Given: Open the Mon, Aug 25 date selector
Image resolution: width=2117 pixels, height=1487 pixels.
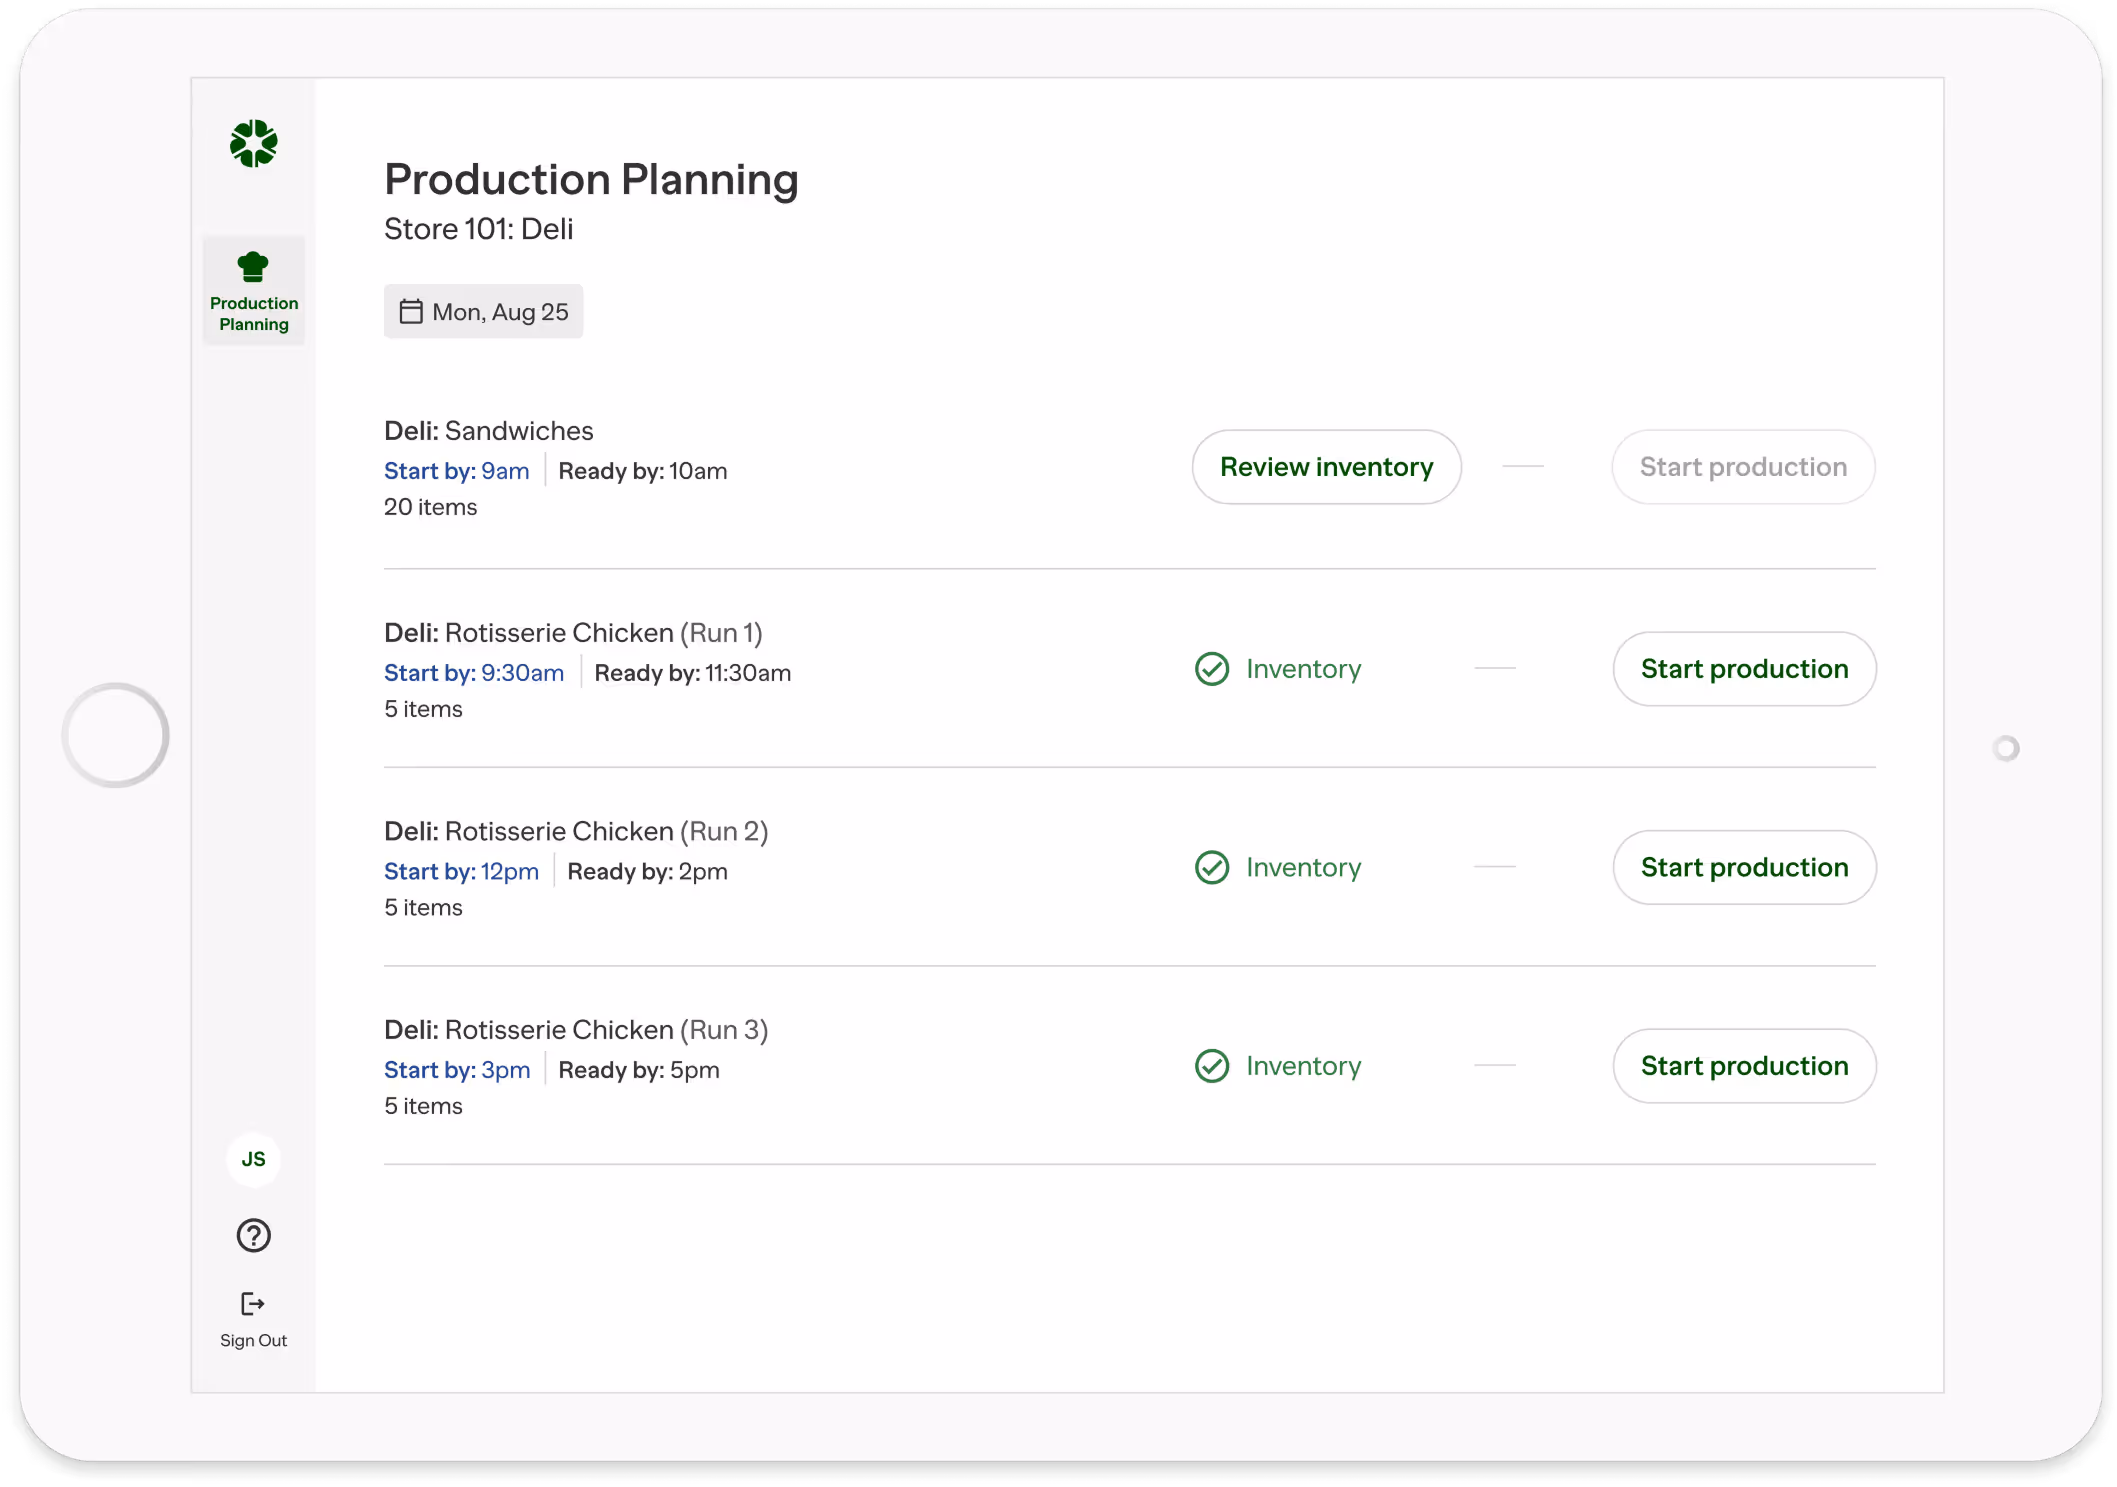Looking at the screenshot, I should click(x=483, y=311).
